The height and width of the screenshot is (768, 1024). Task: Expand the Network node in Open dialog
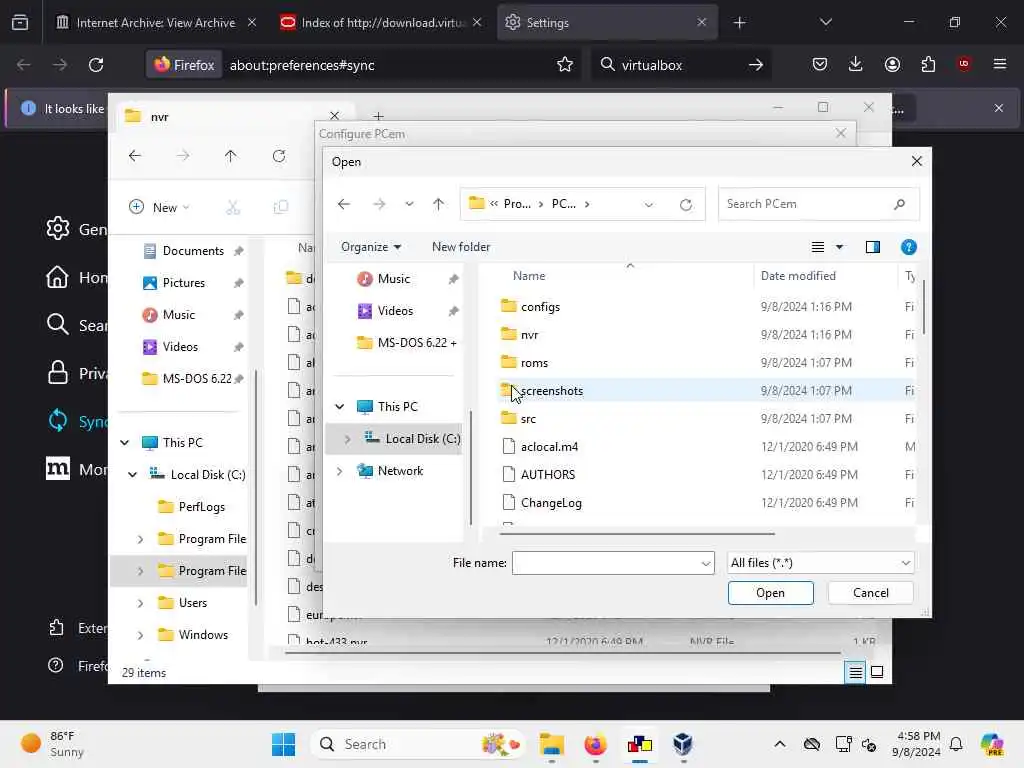[340, 471]
